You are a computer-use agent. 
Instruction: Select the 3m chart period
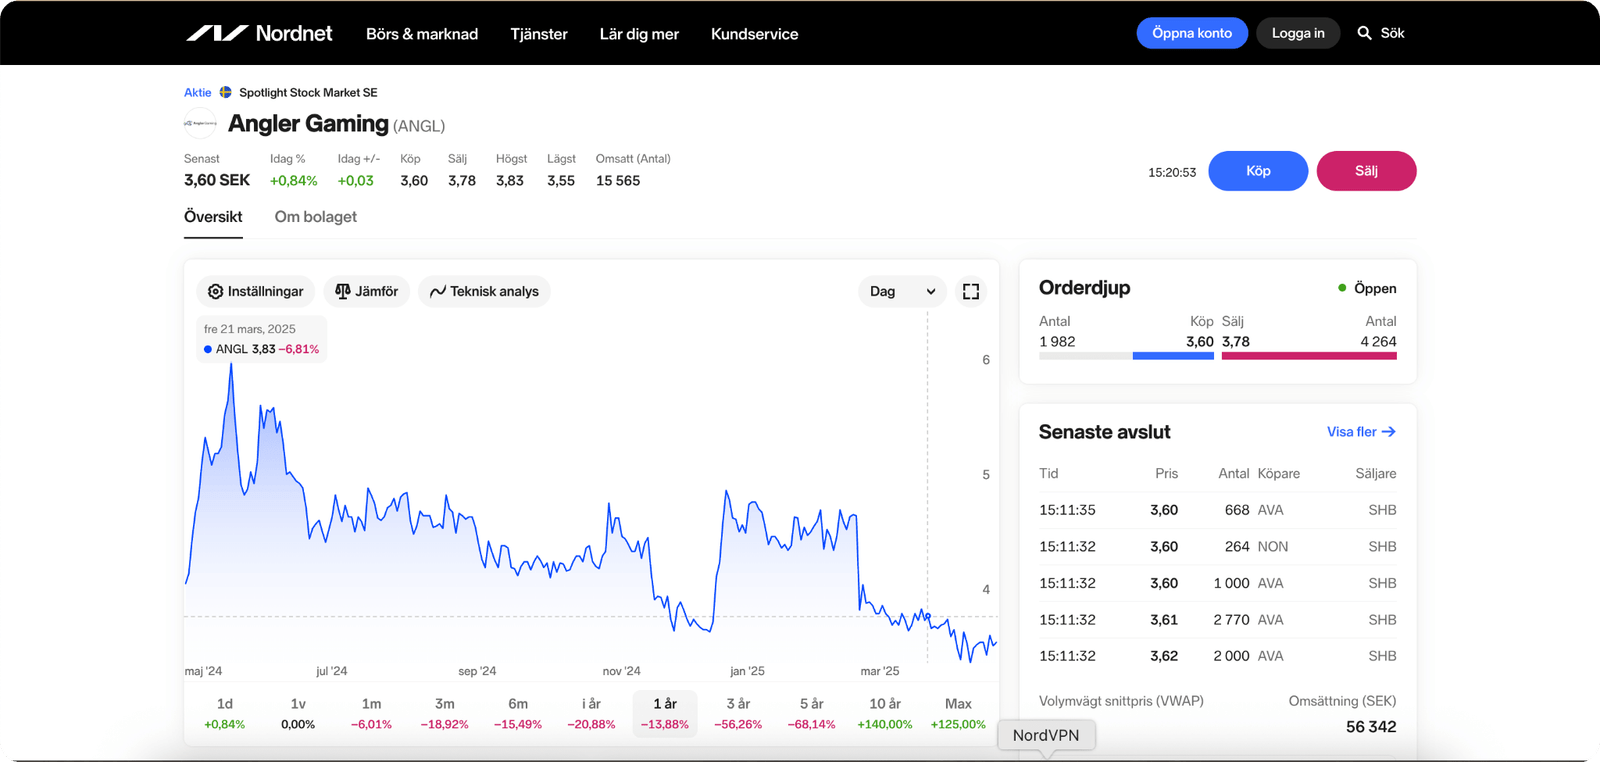[445, 713]
